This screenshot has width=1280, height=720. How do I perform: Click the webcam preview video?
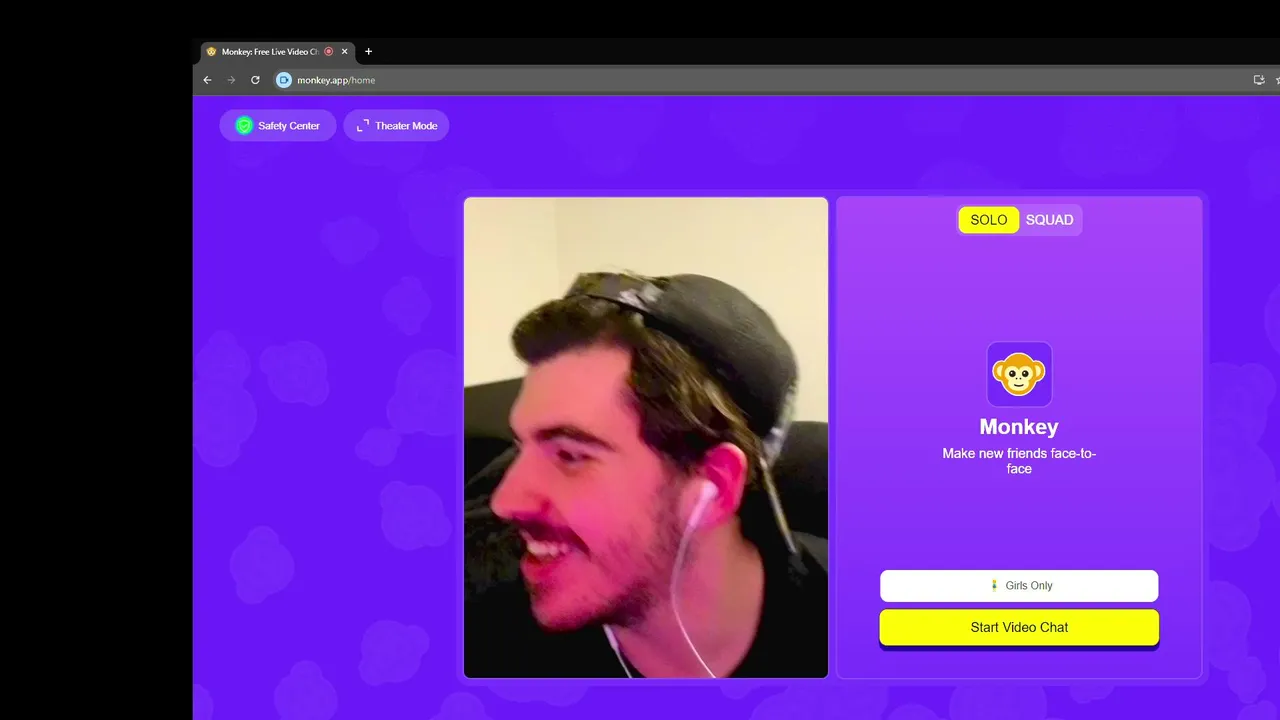tap(646, 438)
